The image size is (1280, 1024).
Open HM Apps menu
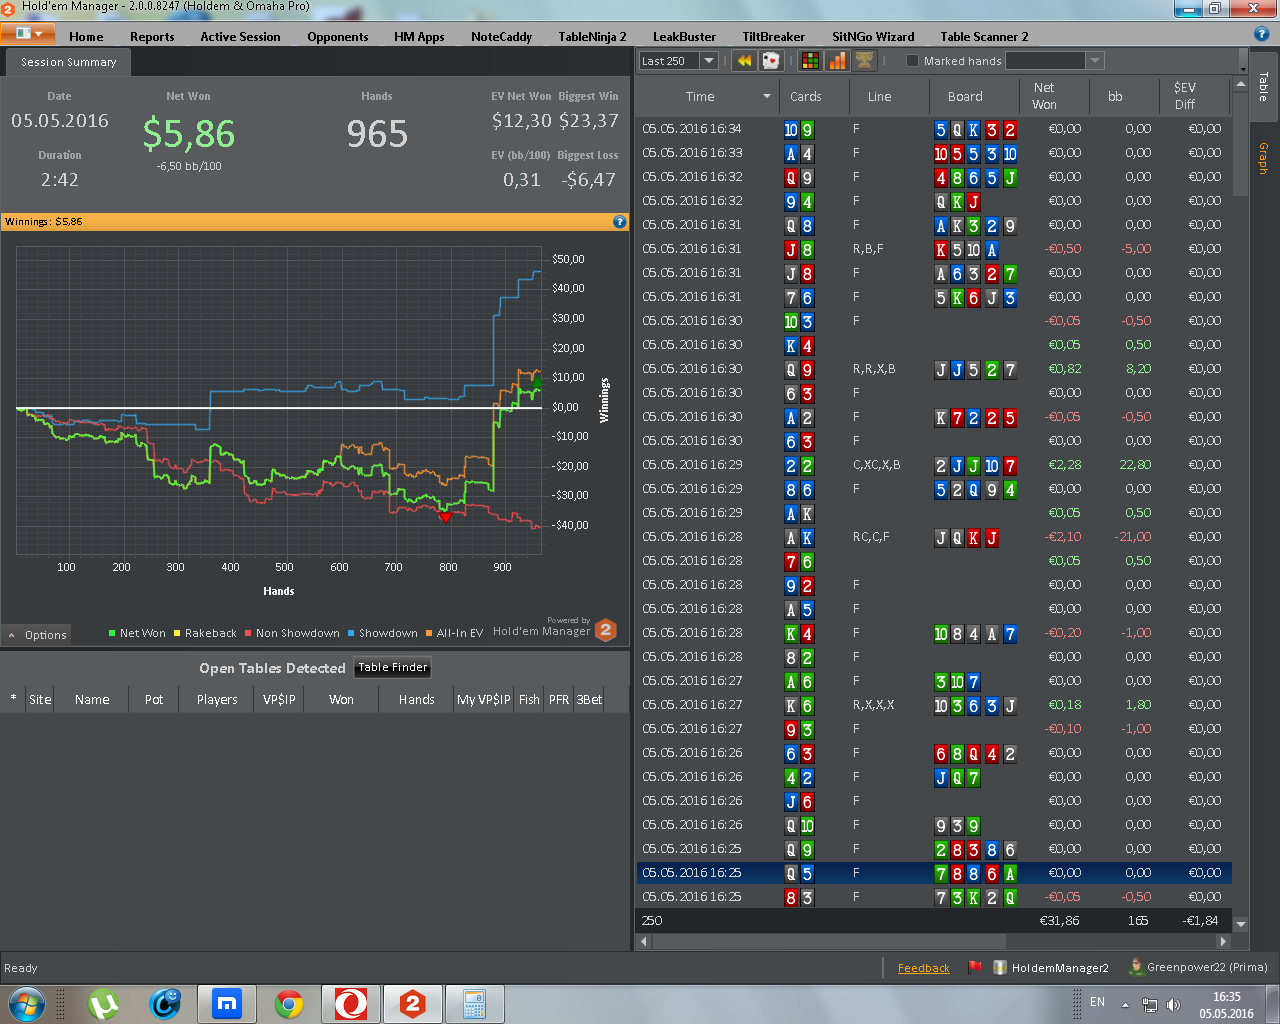pyautogui.click(x=419, y=37)
